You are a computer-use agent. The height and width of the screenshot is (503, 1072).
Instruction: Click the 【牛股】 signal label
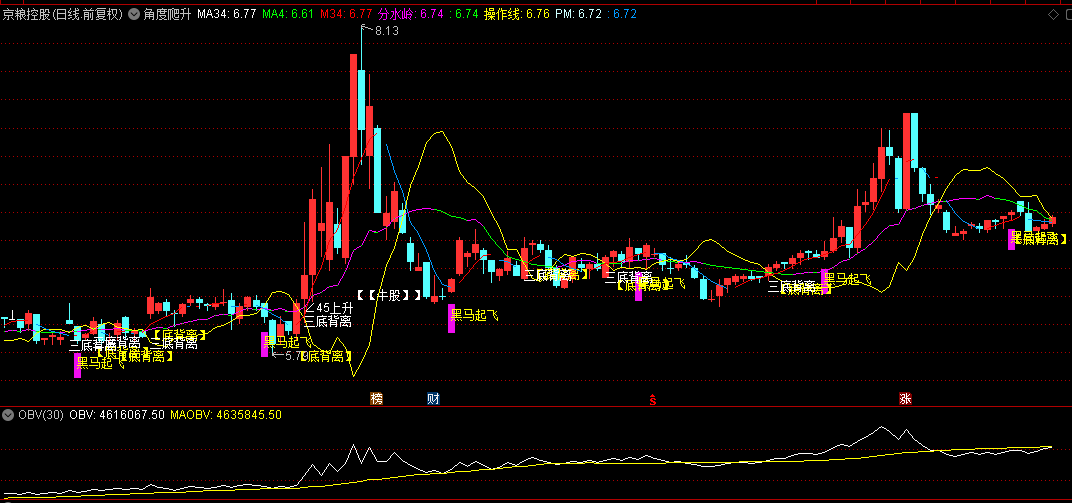coord(389,295)
